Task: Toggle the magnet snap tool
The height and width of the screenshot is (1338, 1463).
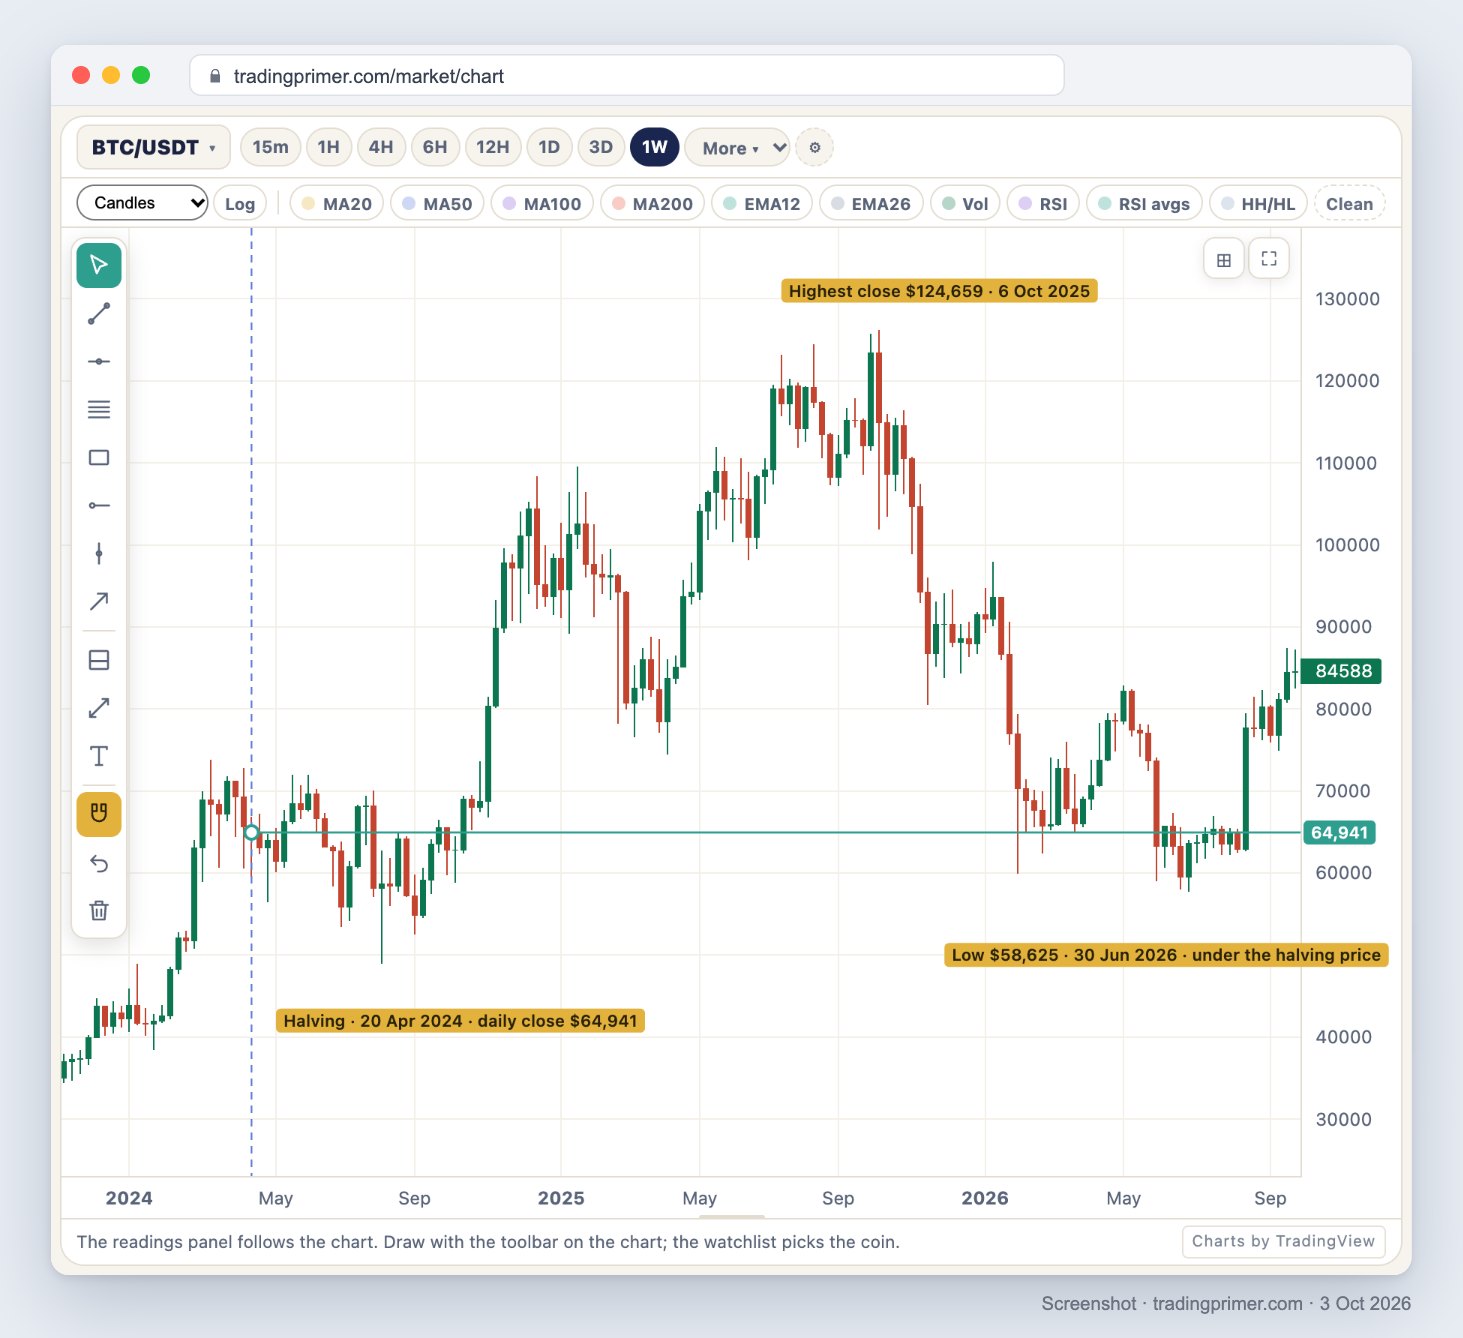Action: [99, 814]
